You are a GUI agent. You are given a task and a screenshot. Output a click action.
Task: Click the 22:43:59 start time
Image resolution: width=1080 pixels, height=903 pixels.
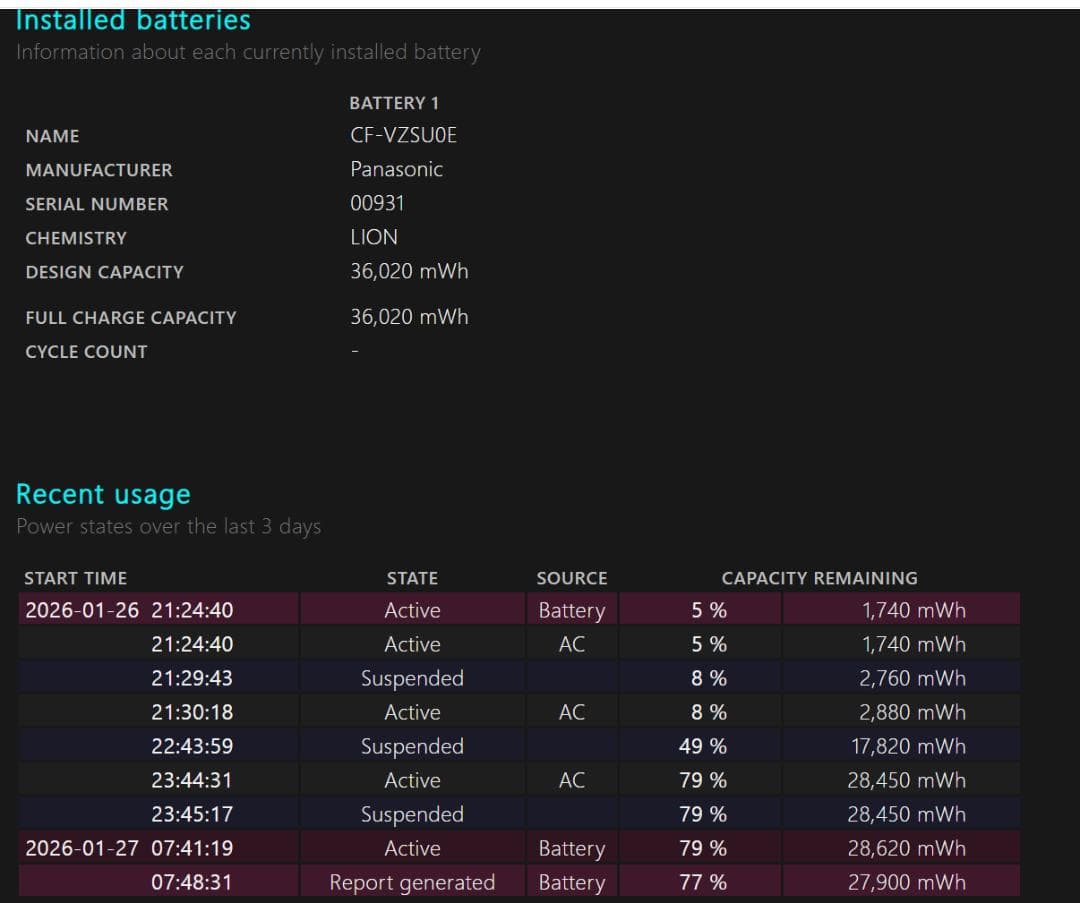click(x=191, y=746)
